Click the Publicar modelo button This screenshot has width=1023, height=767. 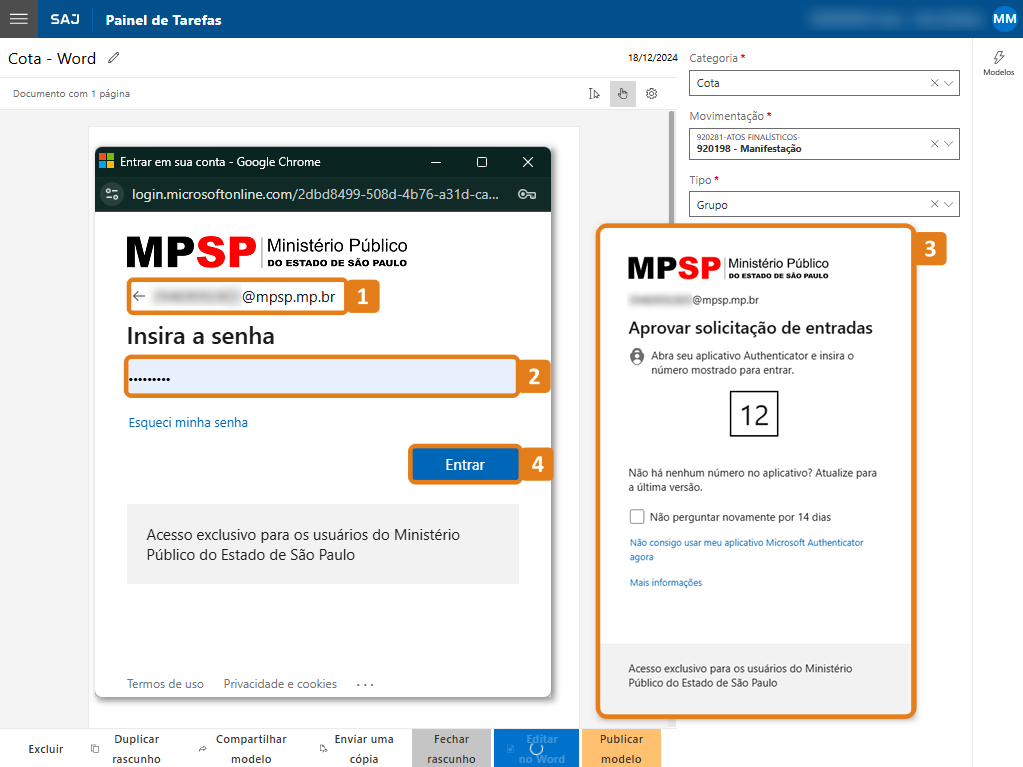(x=620, y=748)
